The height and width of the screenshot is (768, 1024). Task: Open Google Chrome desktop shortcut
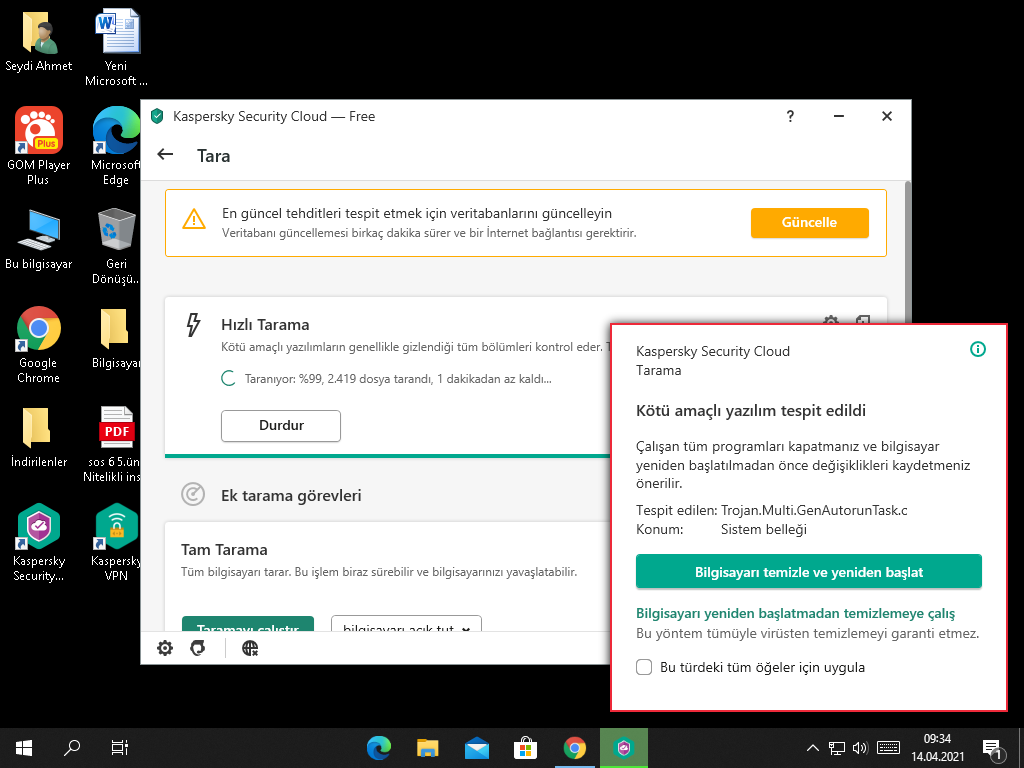(38, 345)
